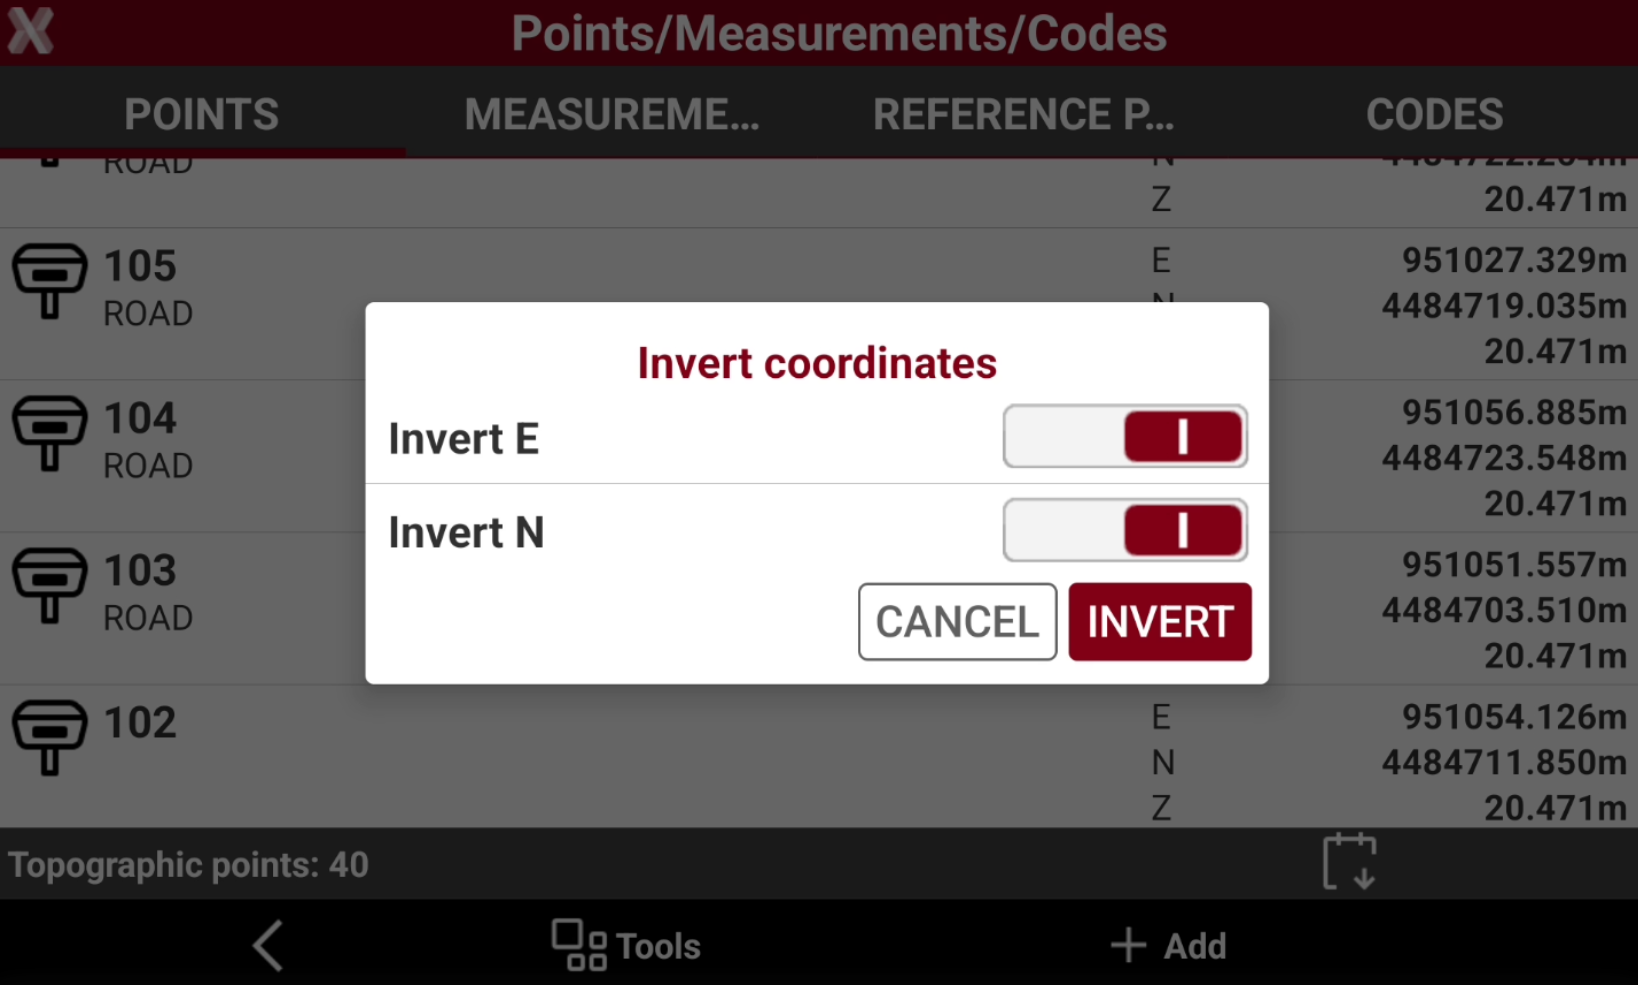Screen dimensions: 1638x985
Task: Switch to the MEASUREME... tab
Action: [612, 114]
